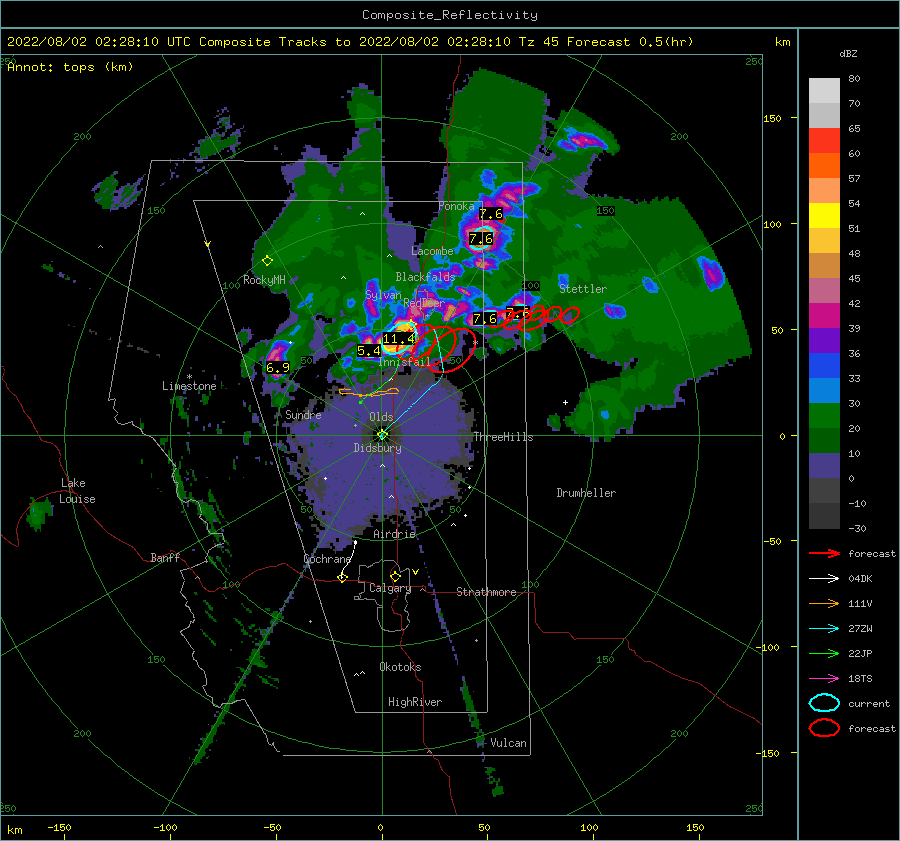Click the RockyMH label
This screenshot has height=841, width=900.
point(264,280)
